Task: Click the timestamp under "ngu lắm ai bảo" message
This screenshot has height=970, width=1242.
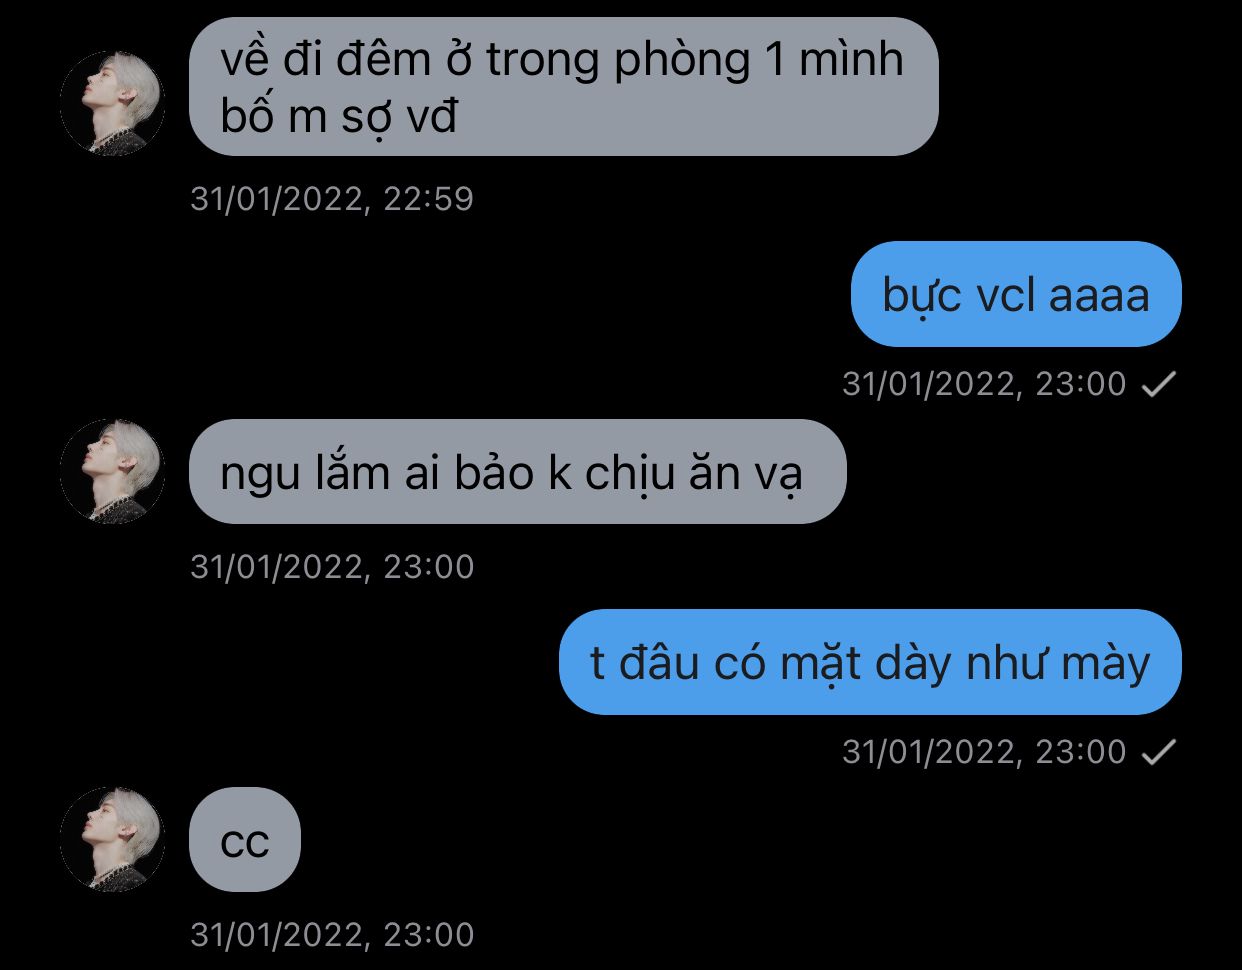Action: pos(332,567)
